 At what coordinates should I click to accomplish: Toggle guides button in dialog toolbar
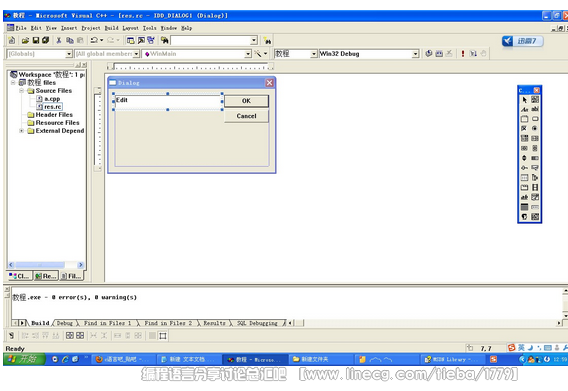coord(163,336)
